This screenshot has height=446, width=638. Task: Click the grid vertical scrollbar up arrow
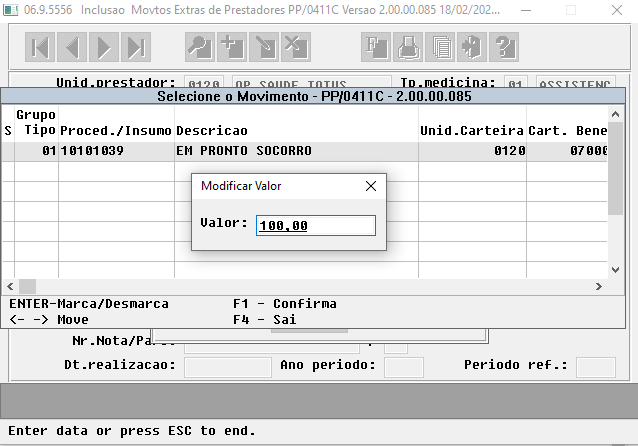[616, 114]
